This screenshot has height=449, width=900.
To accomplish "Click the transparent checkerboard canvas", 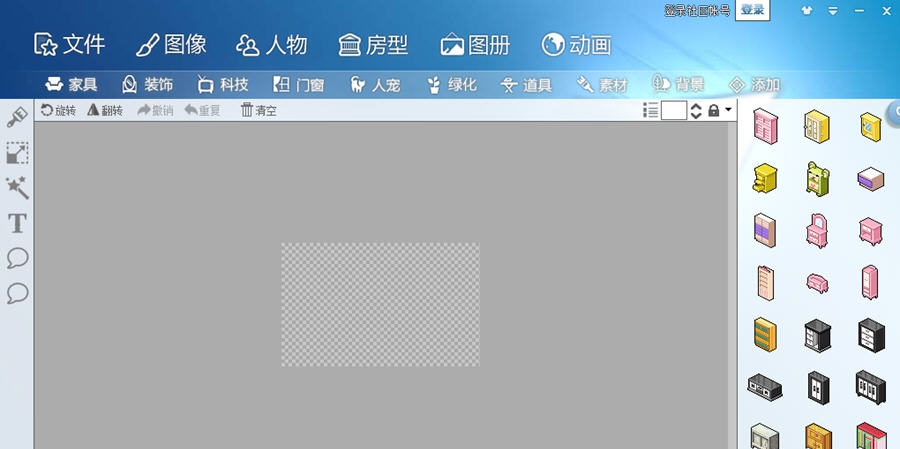I will pos(380,304).
